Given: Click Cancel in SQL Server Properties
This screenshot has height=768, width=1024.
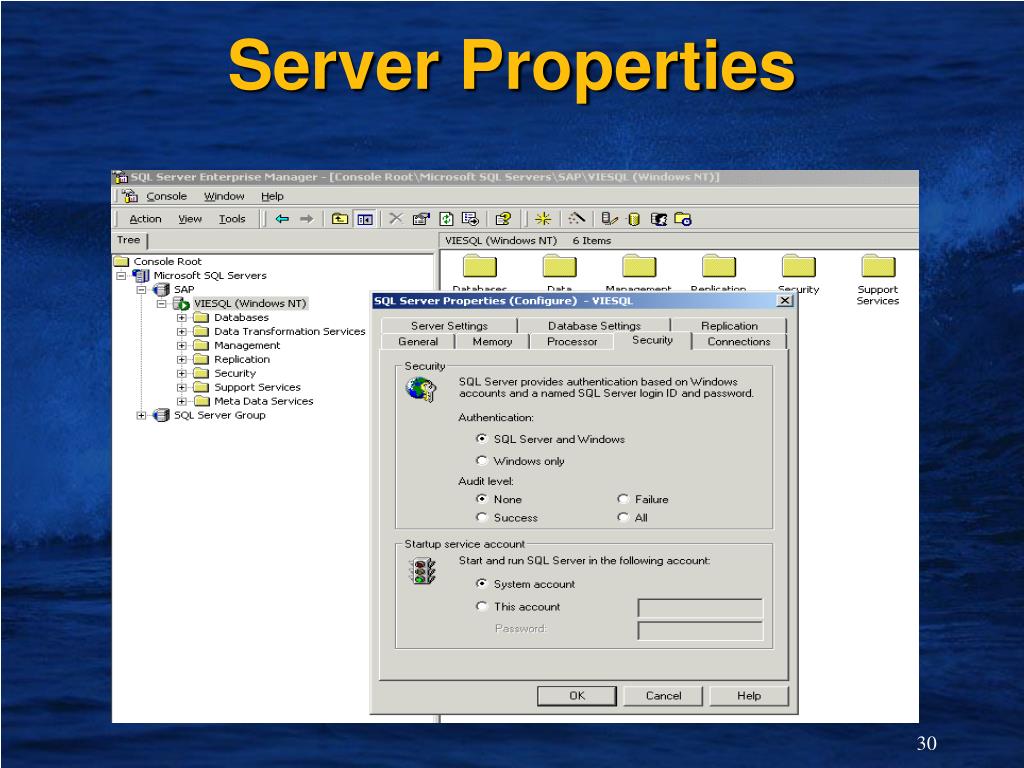Looking at the screenshot, I should tap(663, 696).
